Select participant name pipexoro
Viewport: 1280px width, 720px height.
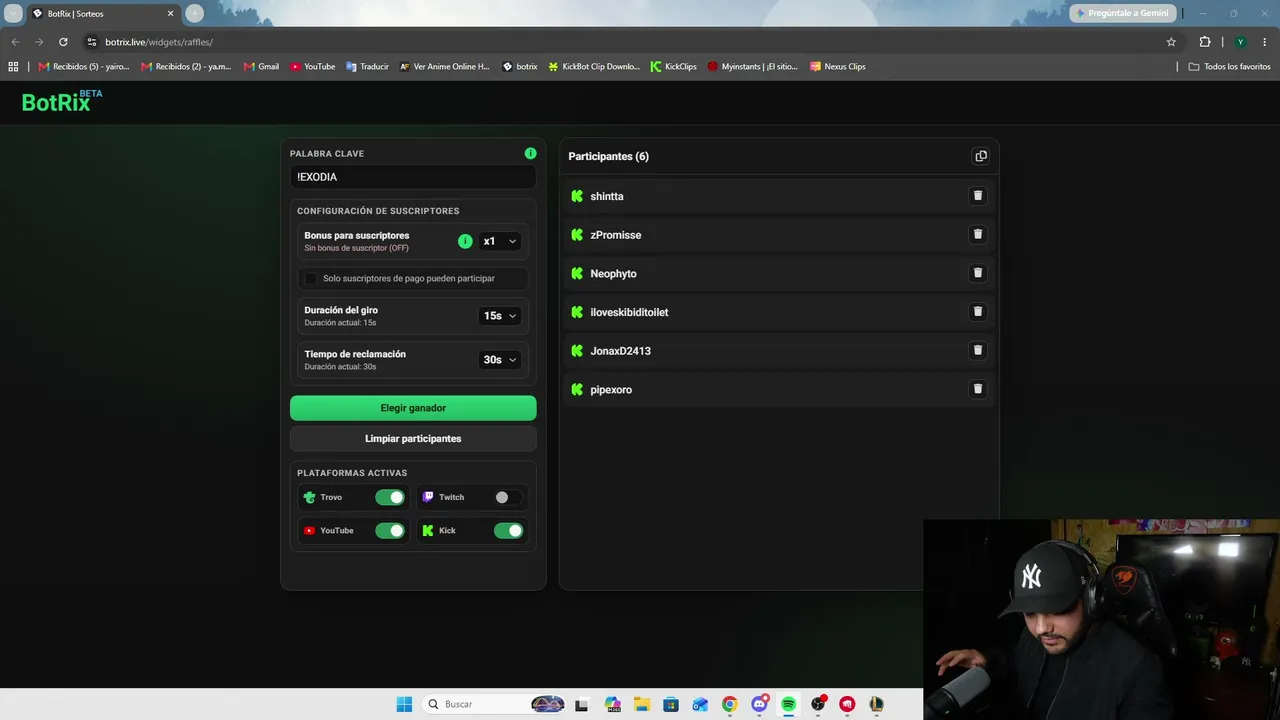(611, 390)
